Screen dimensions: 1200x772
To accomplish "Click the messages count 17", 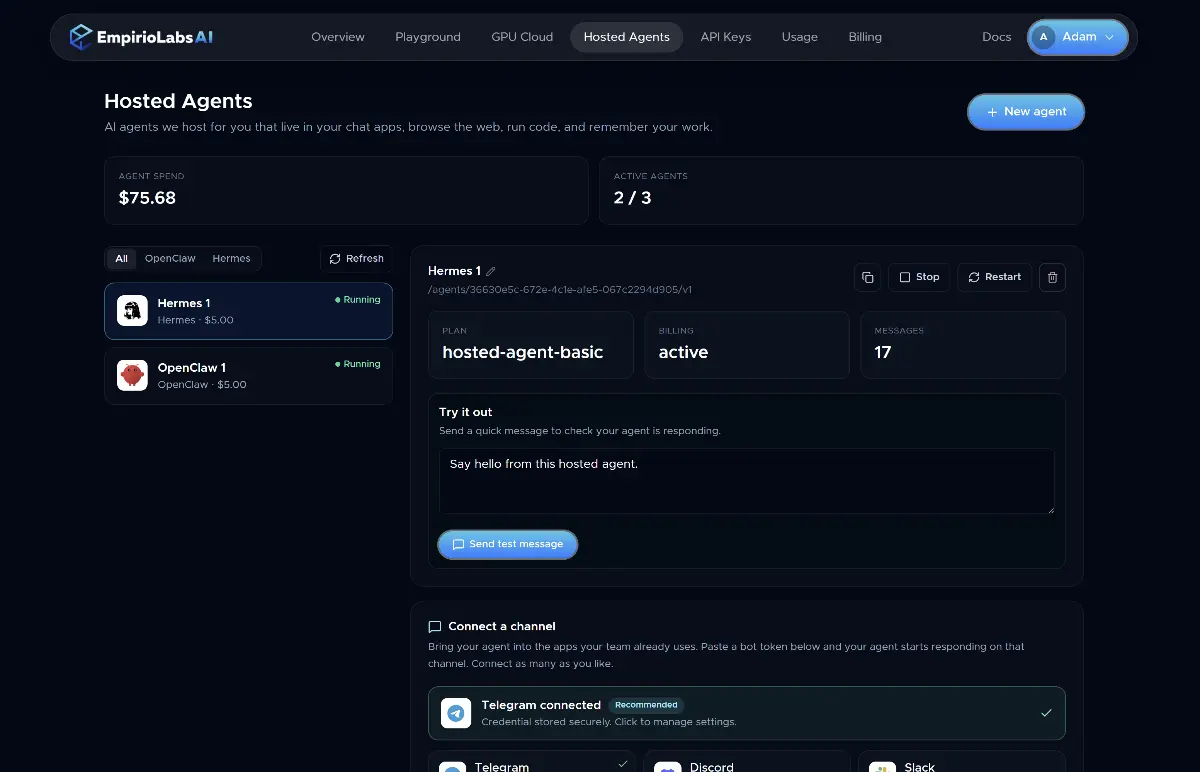I will (x=883, y=352).
